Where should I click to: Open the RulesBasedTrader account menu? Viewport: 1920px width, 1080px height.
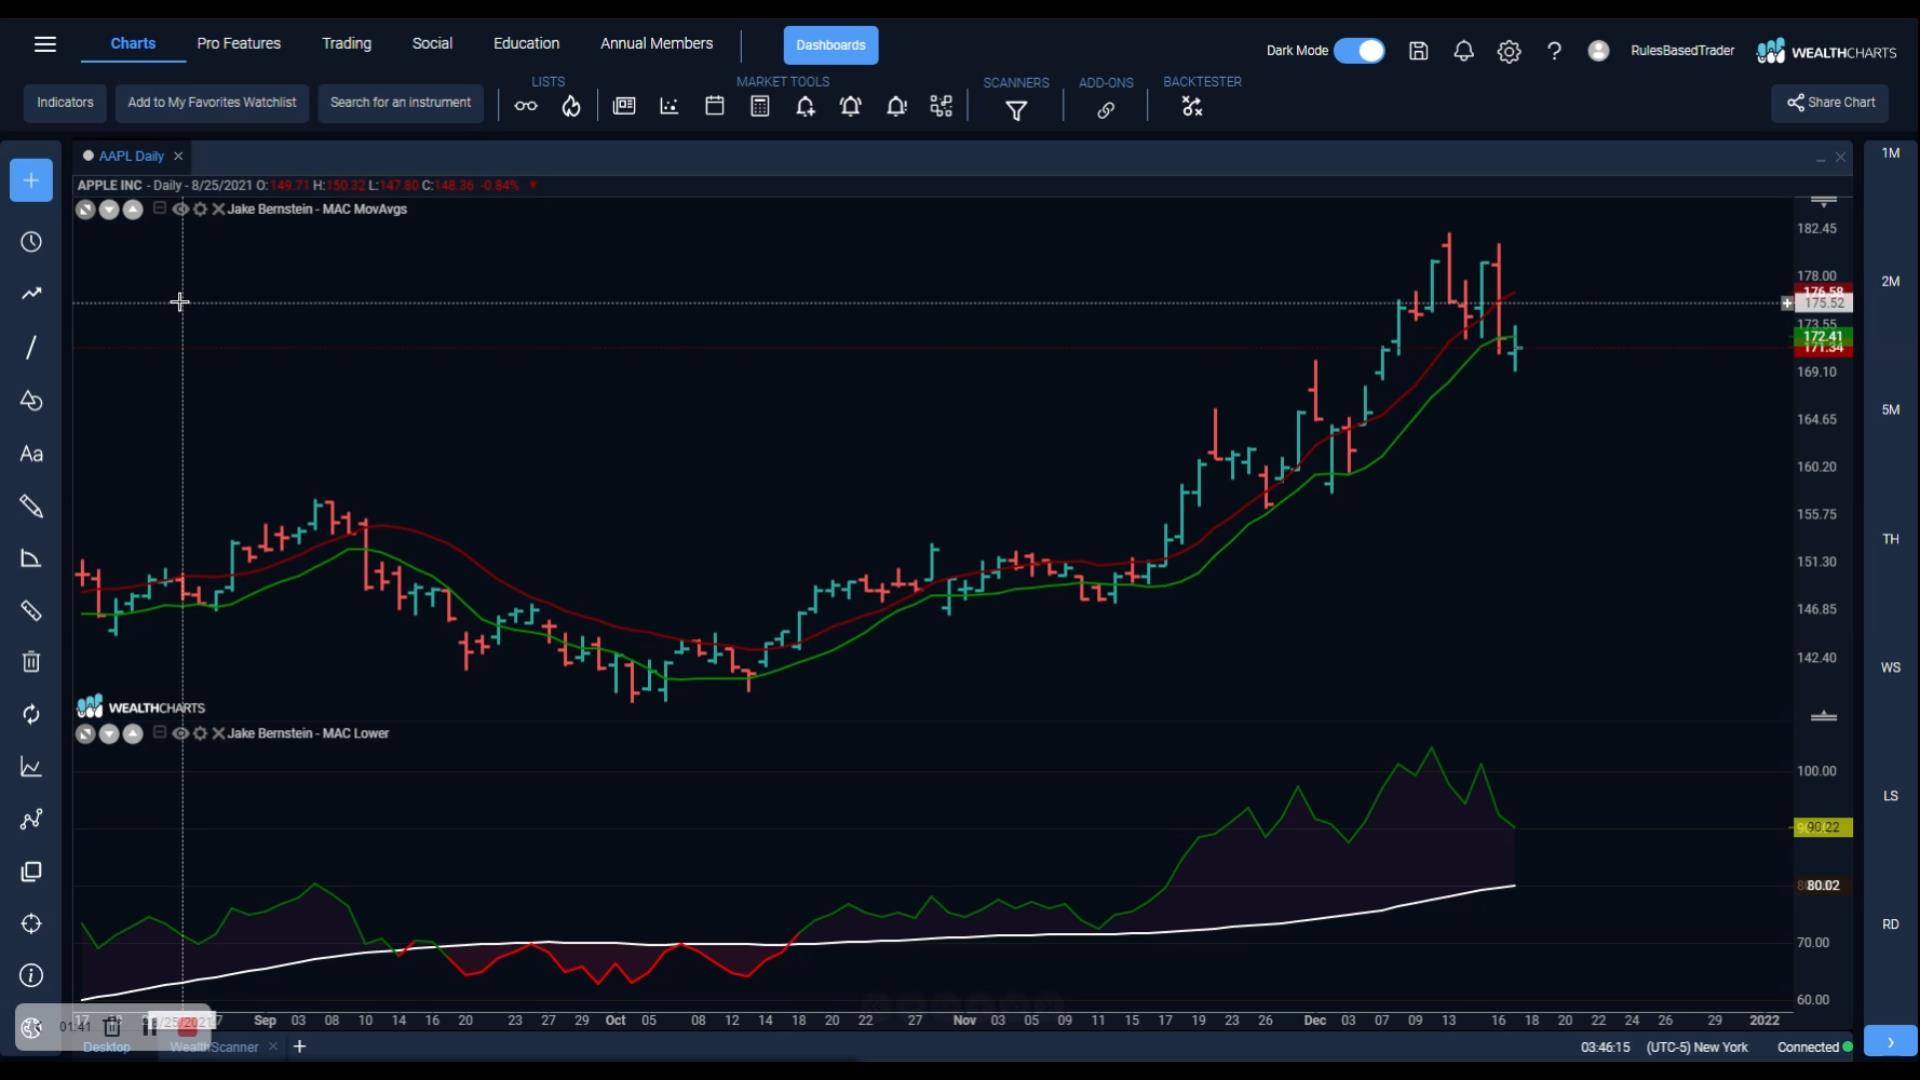tap(1682, 51)
